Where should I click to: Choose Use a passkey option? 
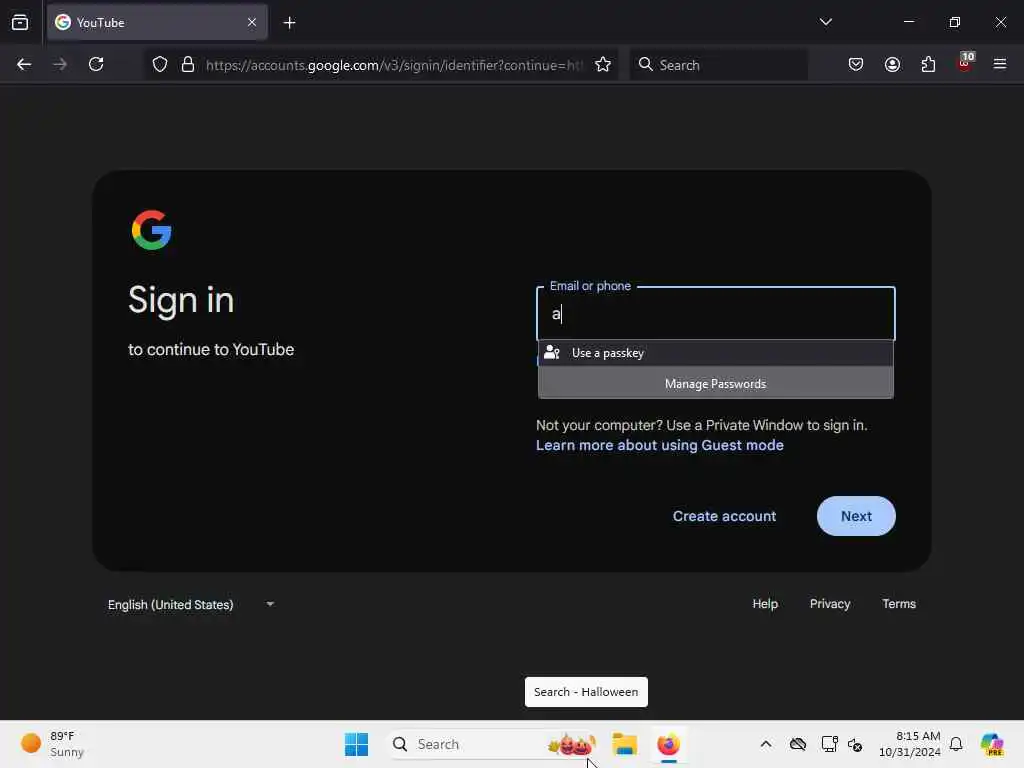[715, 353]
